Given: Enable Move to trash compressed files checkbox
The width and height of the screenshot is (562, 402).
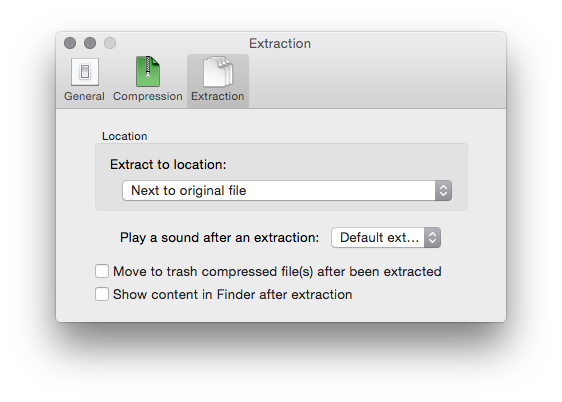Looking at the screenshot, I should click(x=102, y=271).
